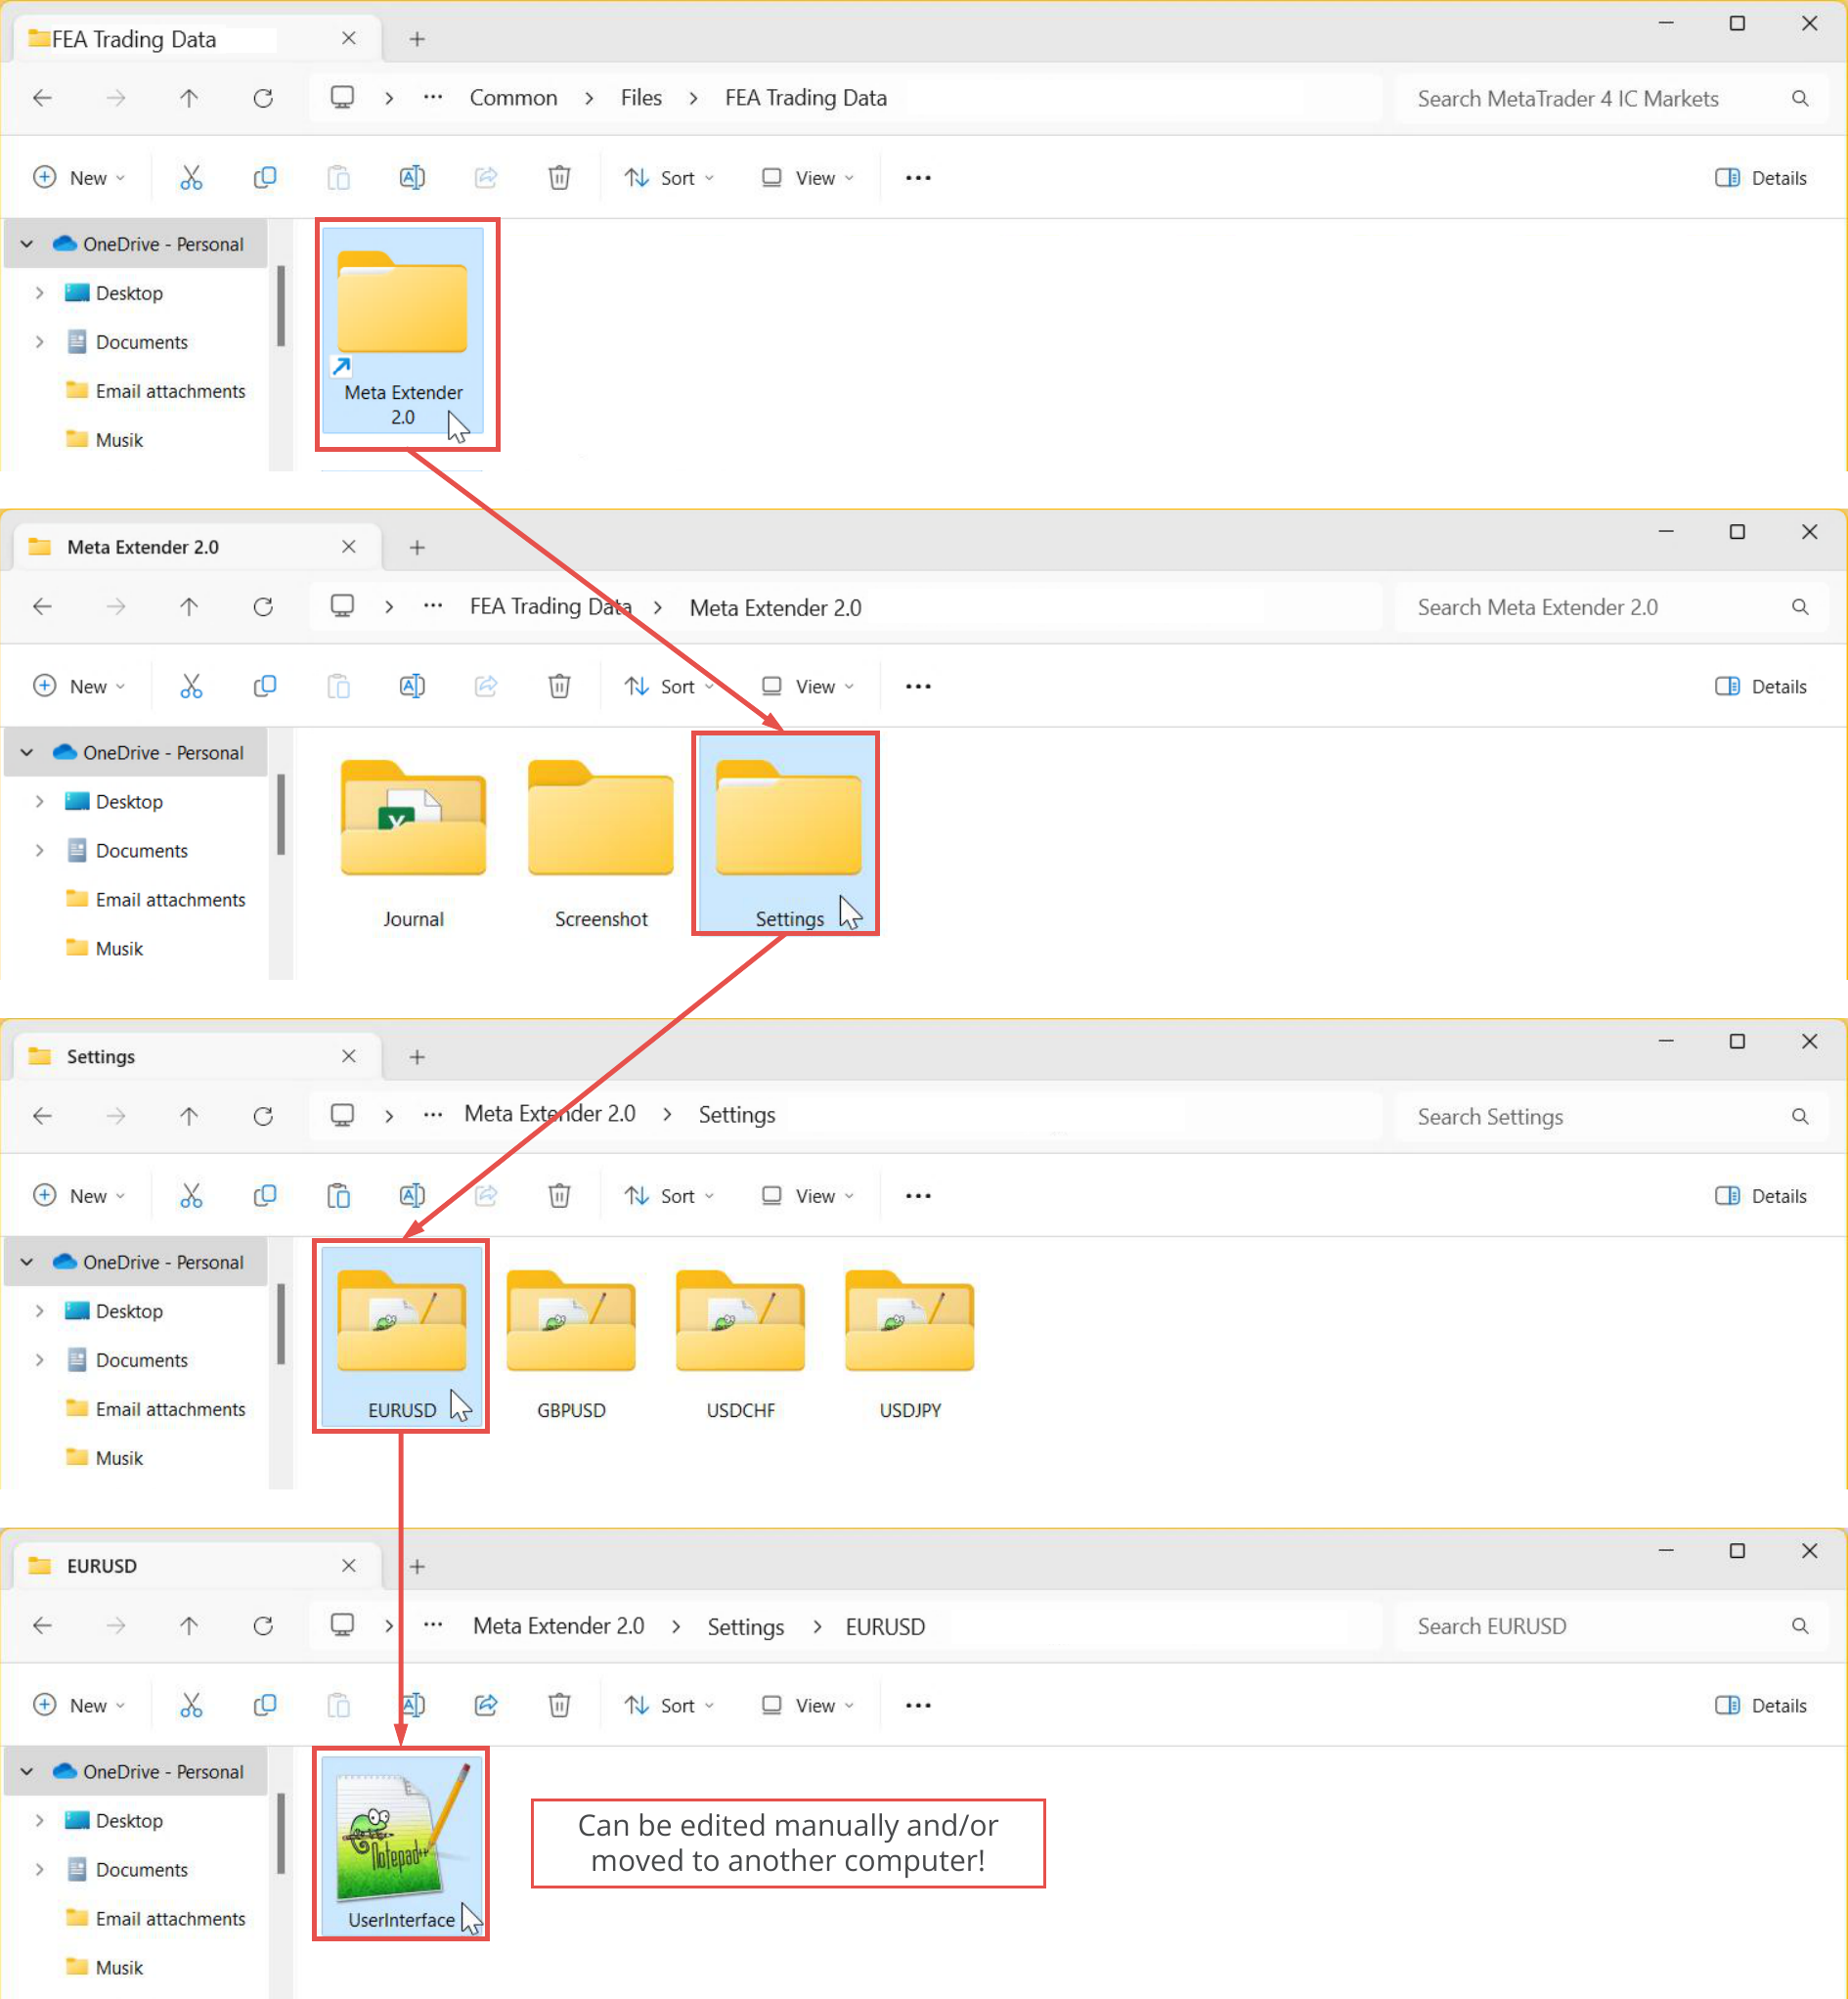The width and height of the screenshot is (1848, 1999).
Task: Click Refresh icon in FEA Trading Data window
Action: (x=263, y=98)
